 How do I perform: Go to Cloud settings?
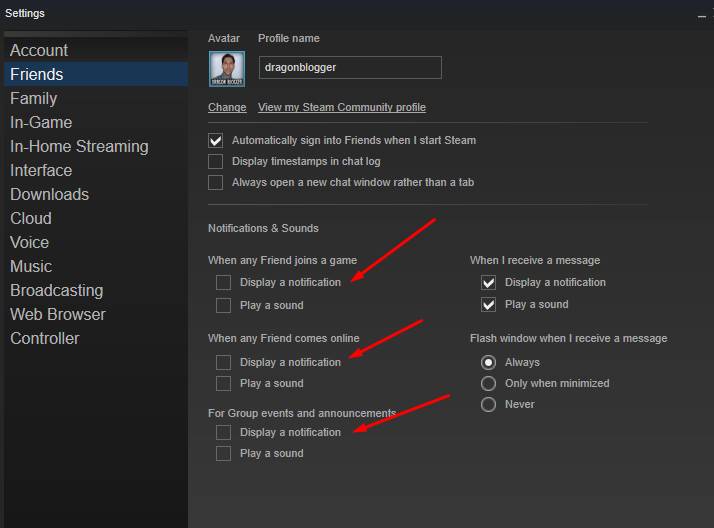pyautogui.click(x=96, y=218)
